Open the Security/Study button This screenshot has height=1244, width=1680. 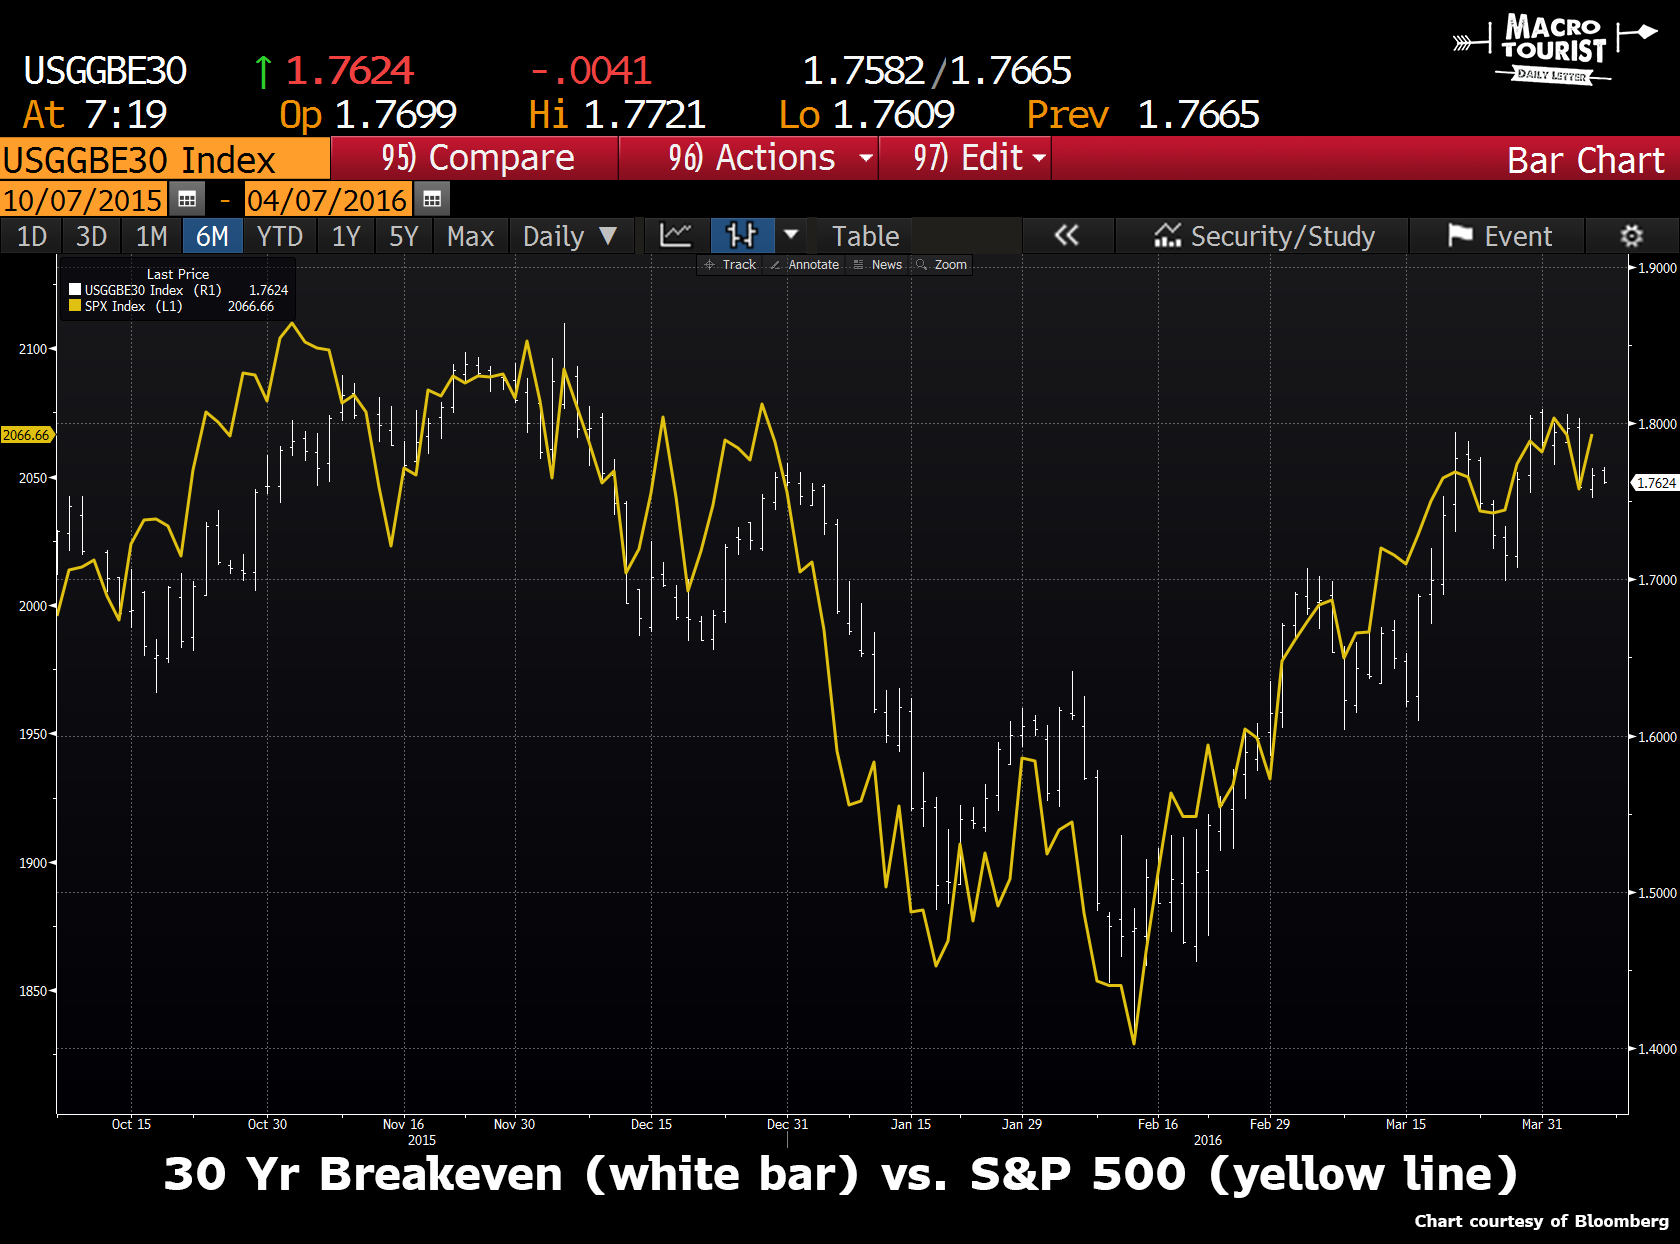click(x=1264, y=236)
